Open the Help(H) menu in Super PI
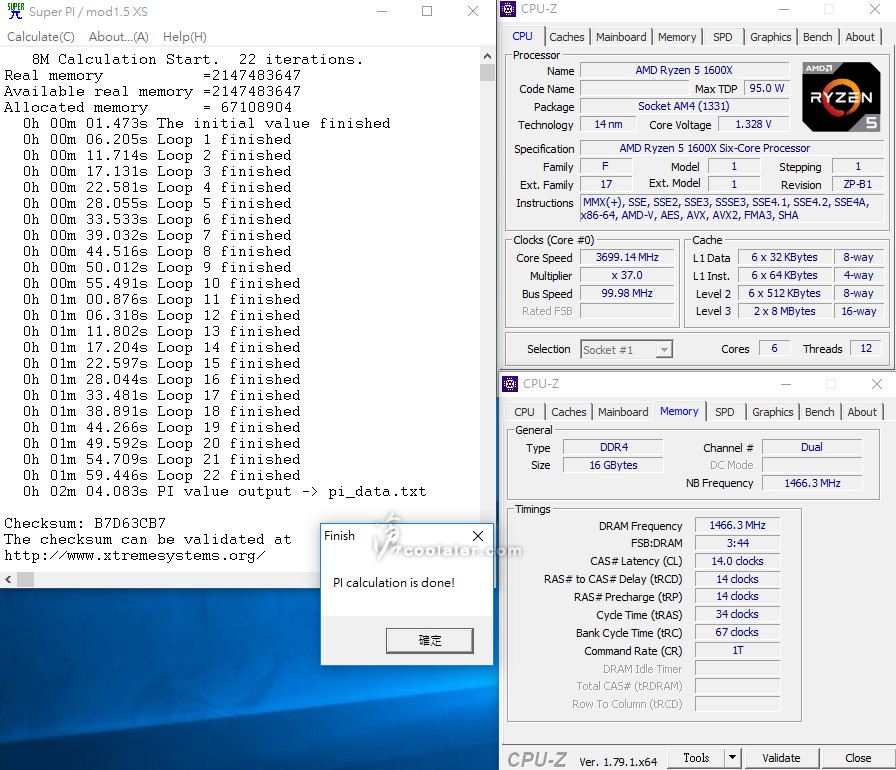This screenshot has height=770, width=896. (x=185, y=37)
